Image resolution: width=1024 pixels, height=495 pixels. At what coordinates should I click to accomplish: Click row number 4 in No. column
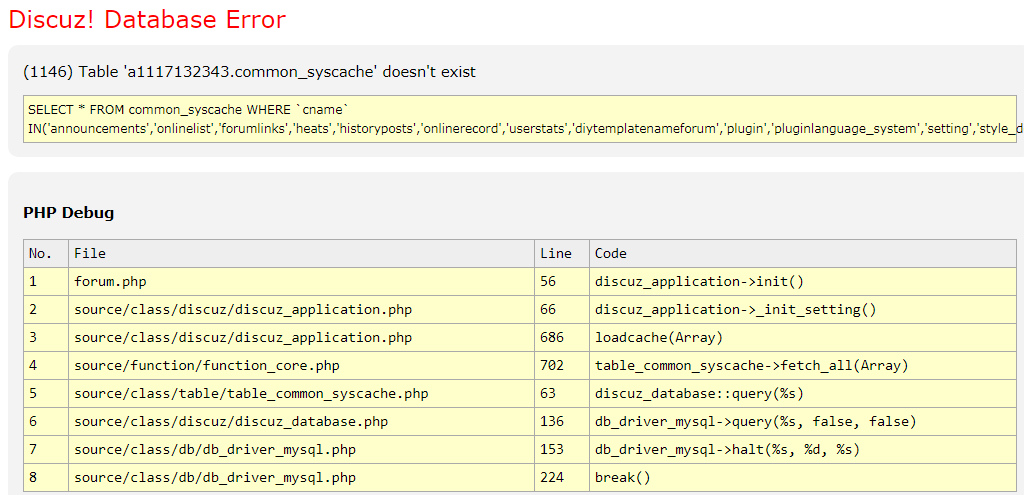(46, 366)
